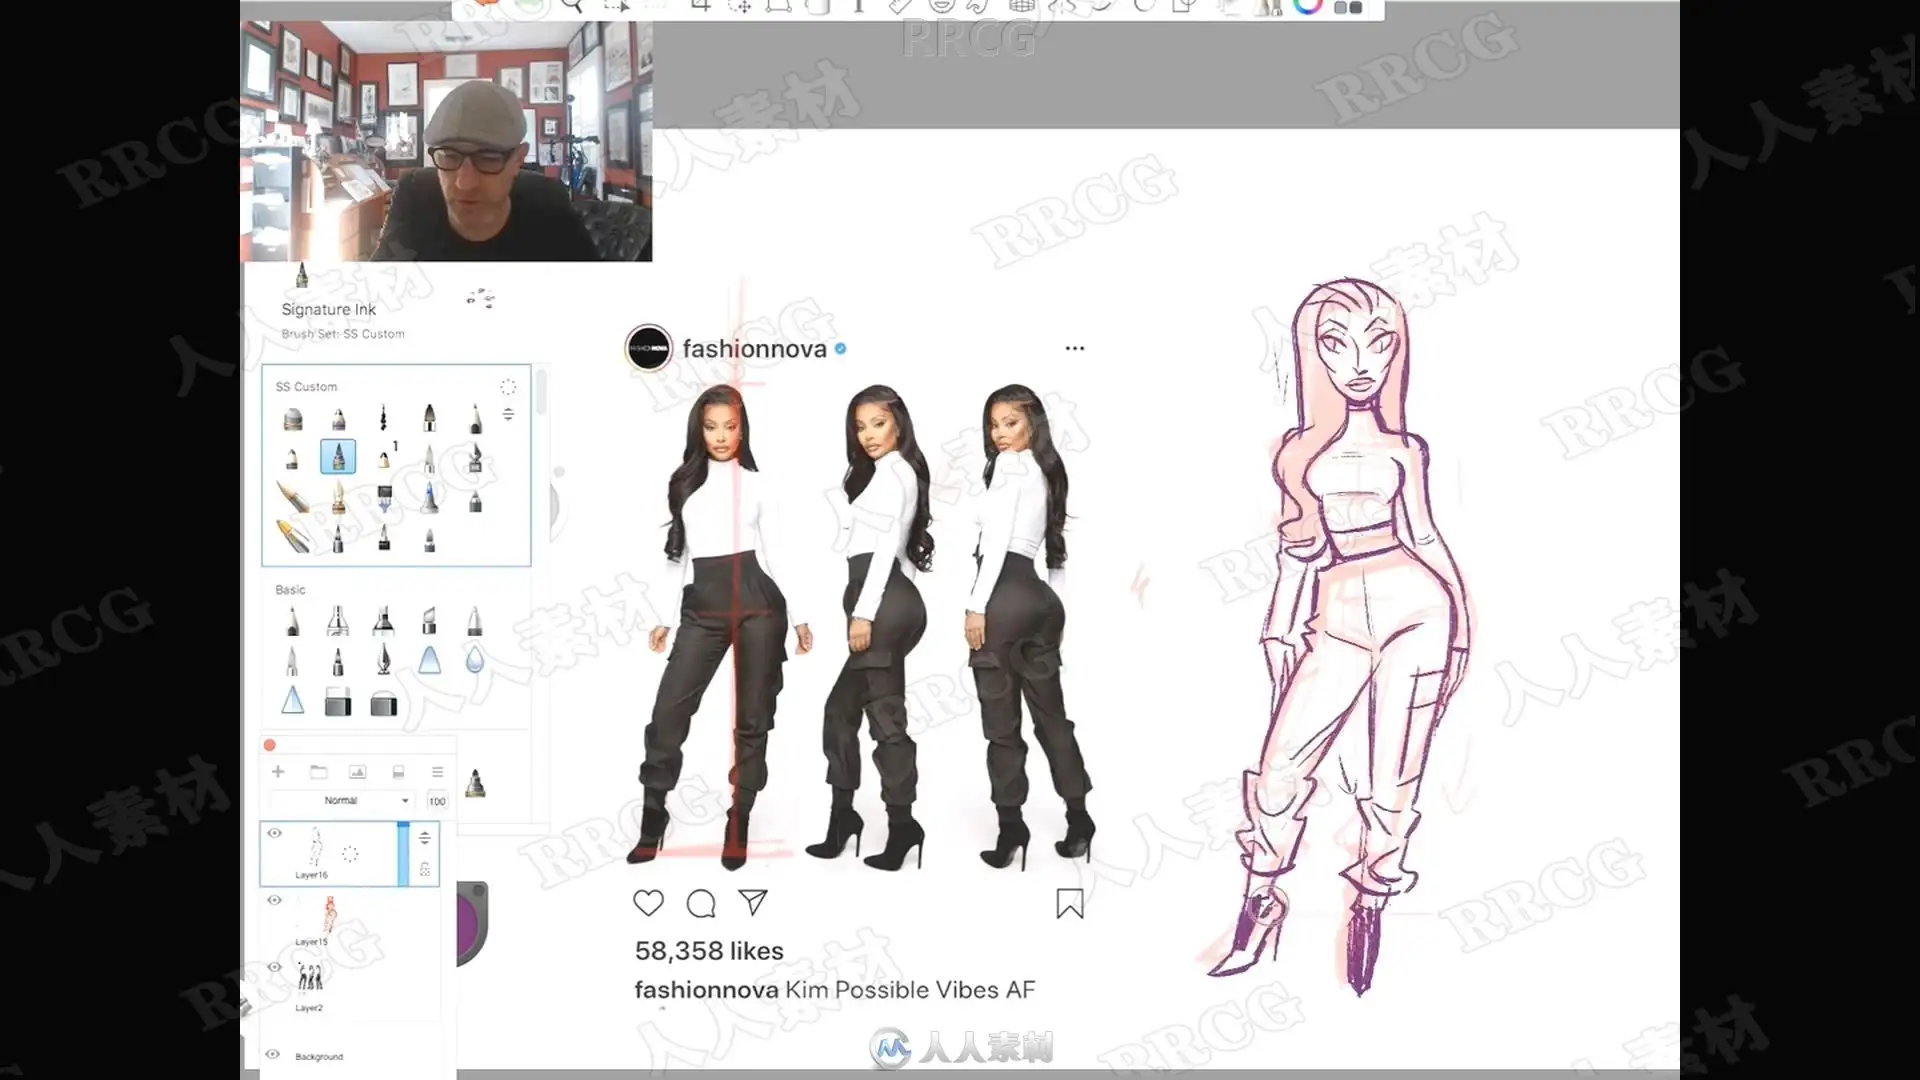Open SS Custom brush set marking menu
This screenshot has height=1080, width=1920.
[508, 387]
